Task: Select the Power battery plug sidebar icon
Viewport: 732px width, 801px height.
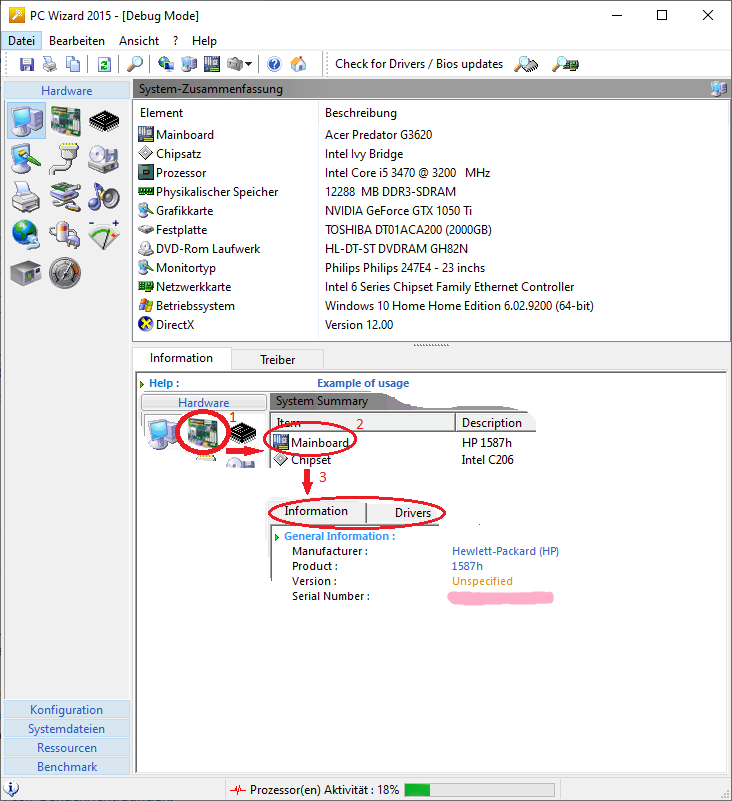Action: (x=65, y=234)
